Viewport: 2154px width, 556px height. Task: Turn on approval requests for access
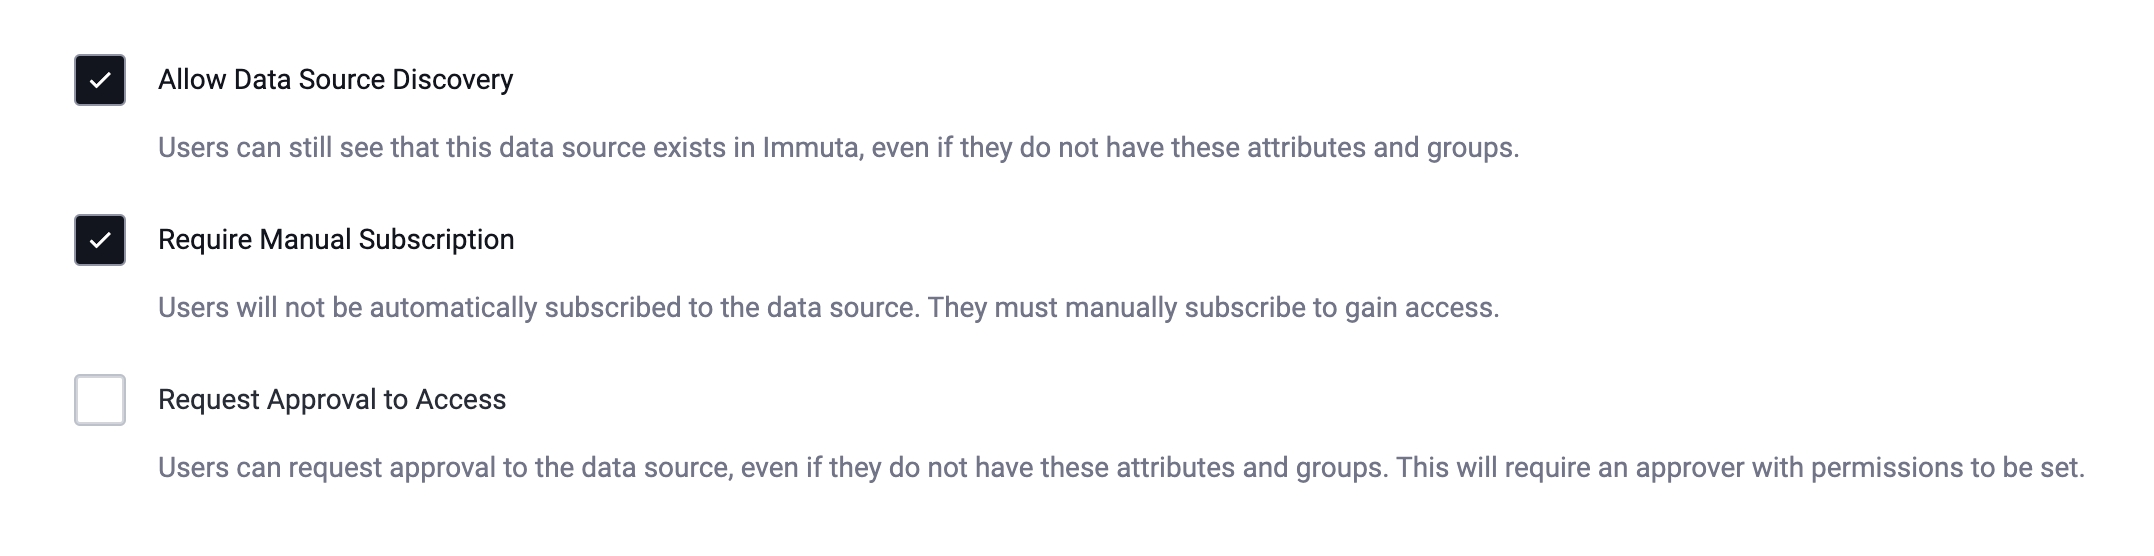point(100,400)
